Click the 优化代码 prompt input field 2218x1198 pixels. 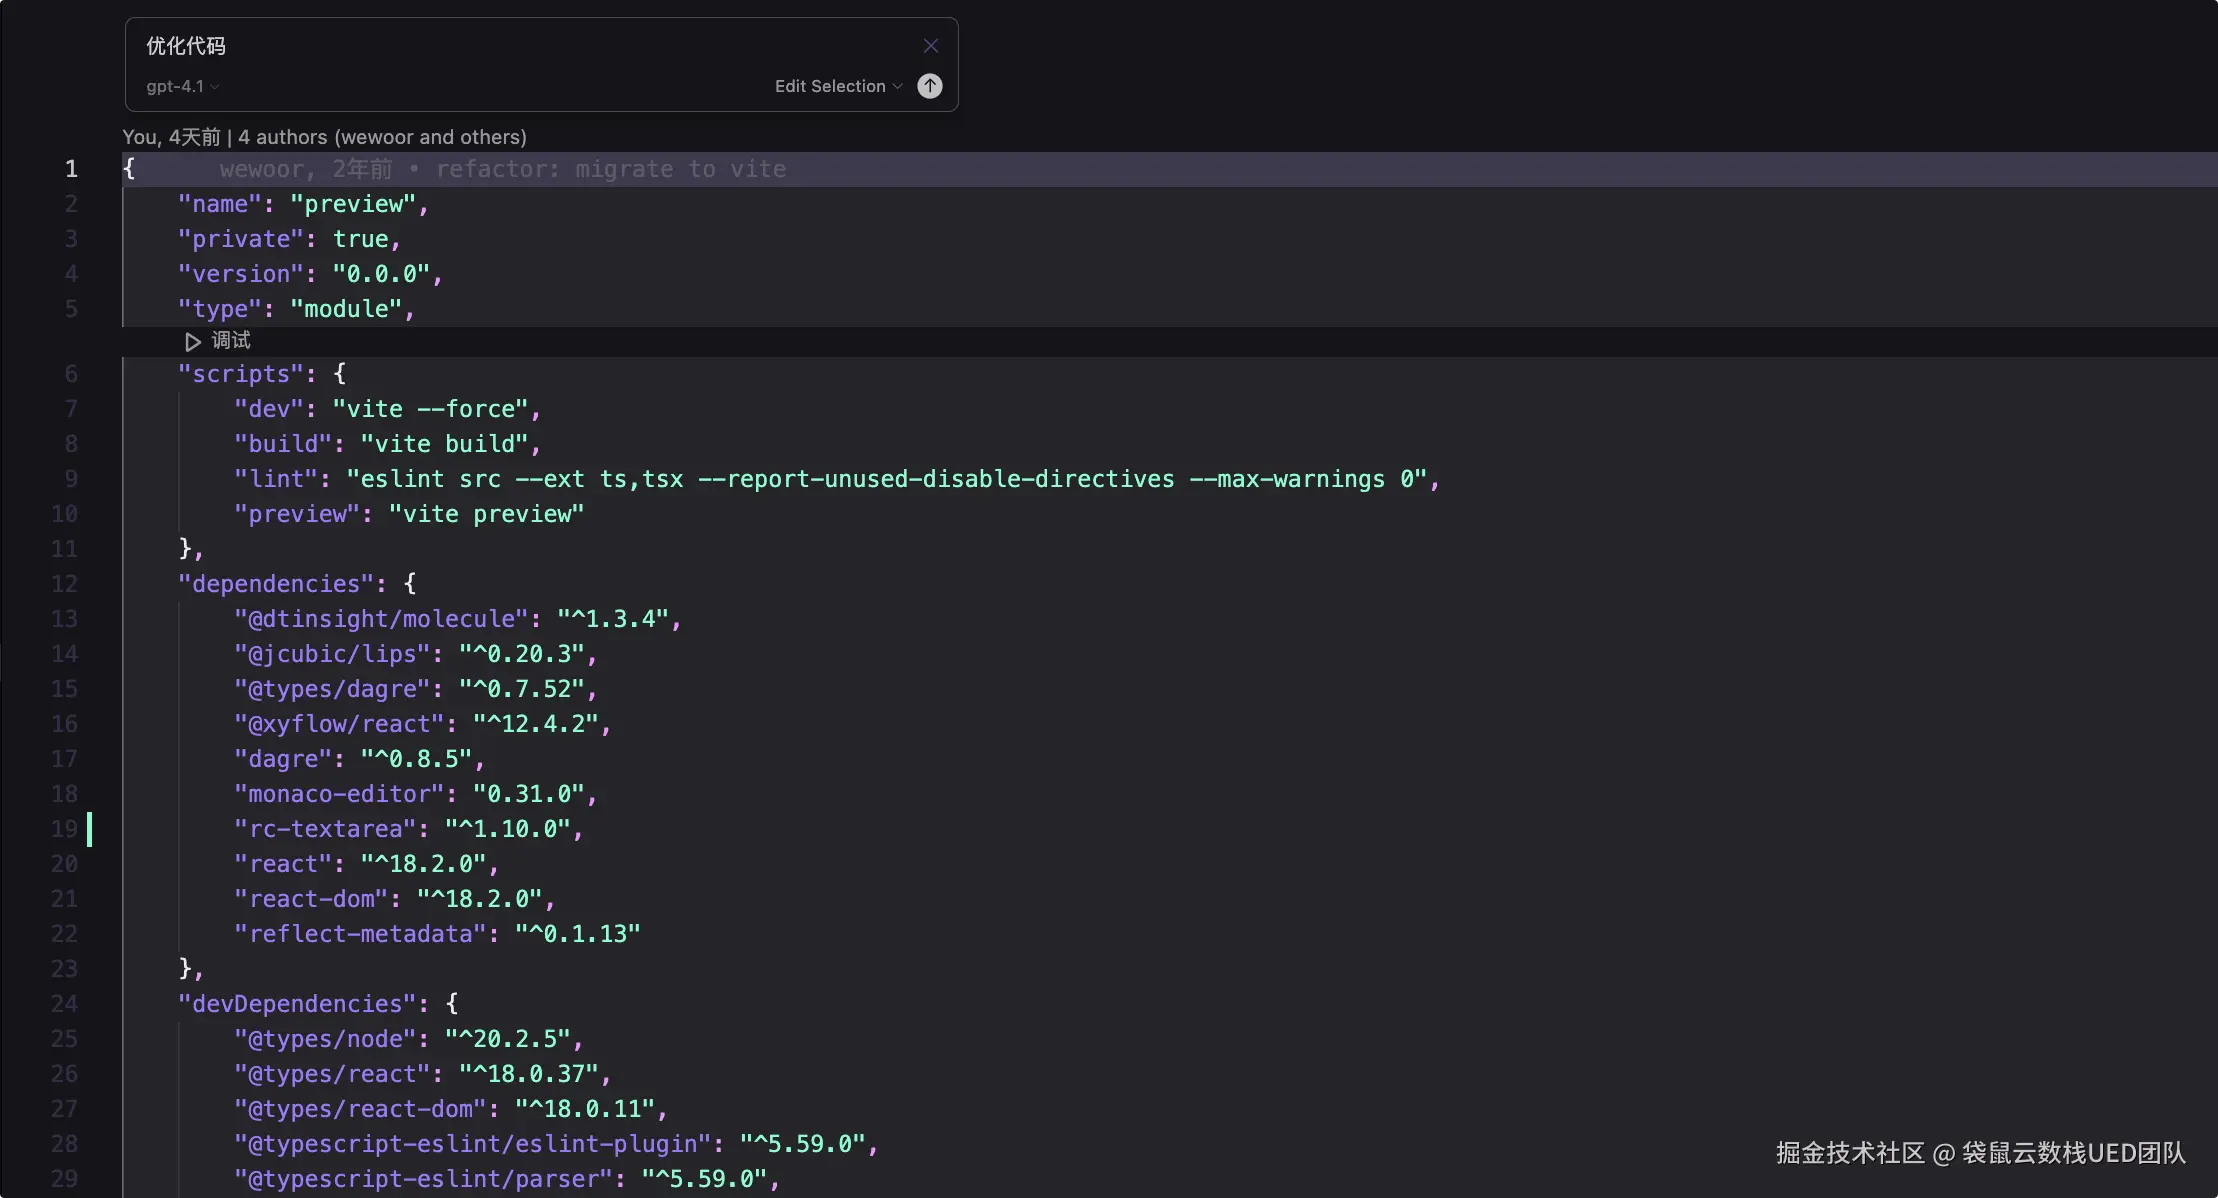[x=500, y=46]
